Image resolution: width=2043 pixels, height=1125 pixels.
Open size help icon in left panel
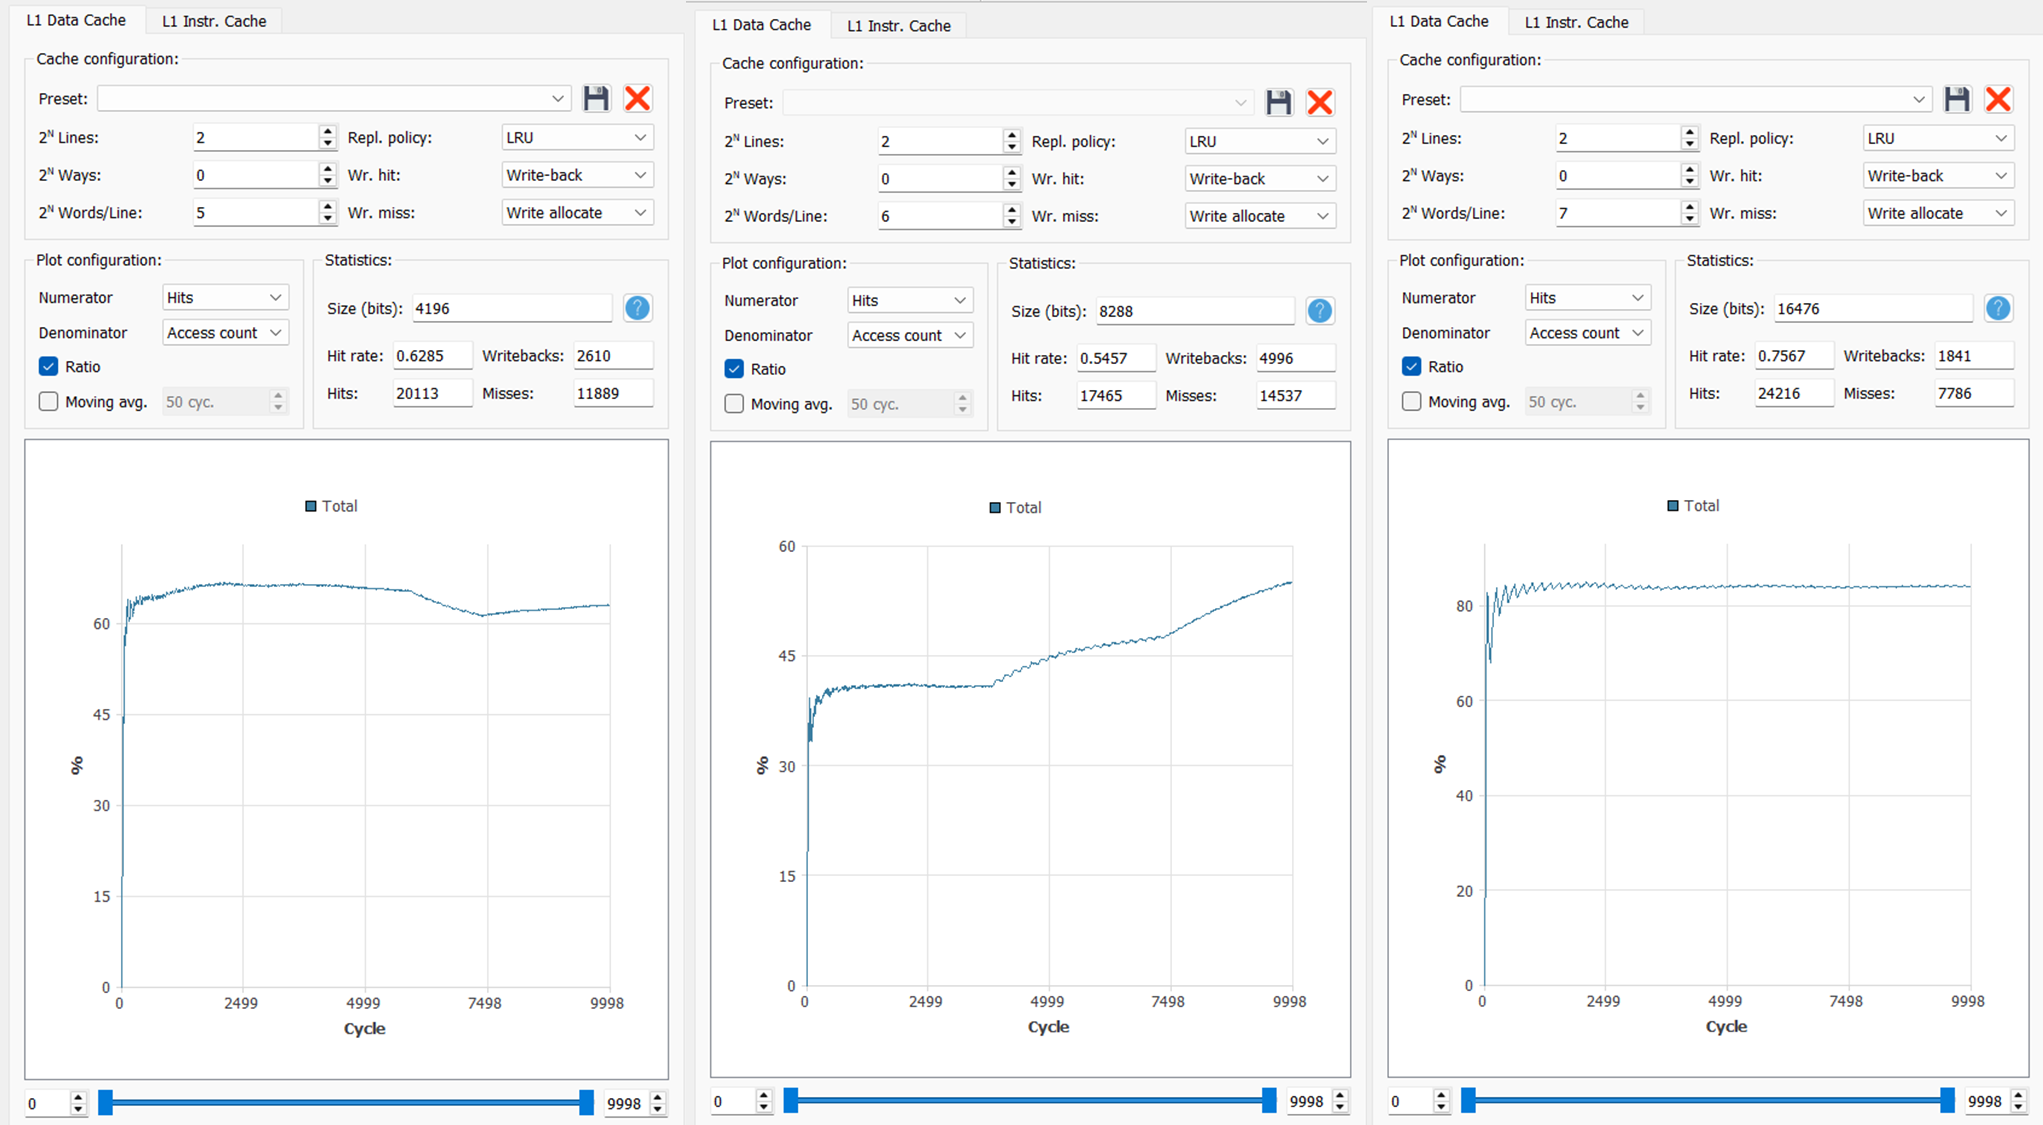pos(637,308)
